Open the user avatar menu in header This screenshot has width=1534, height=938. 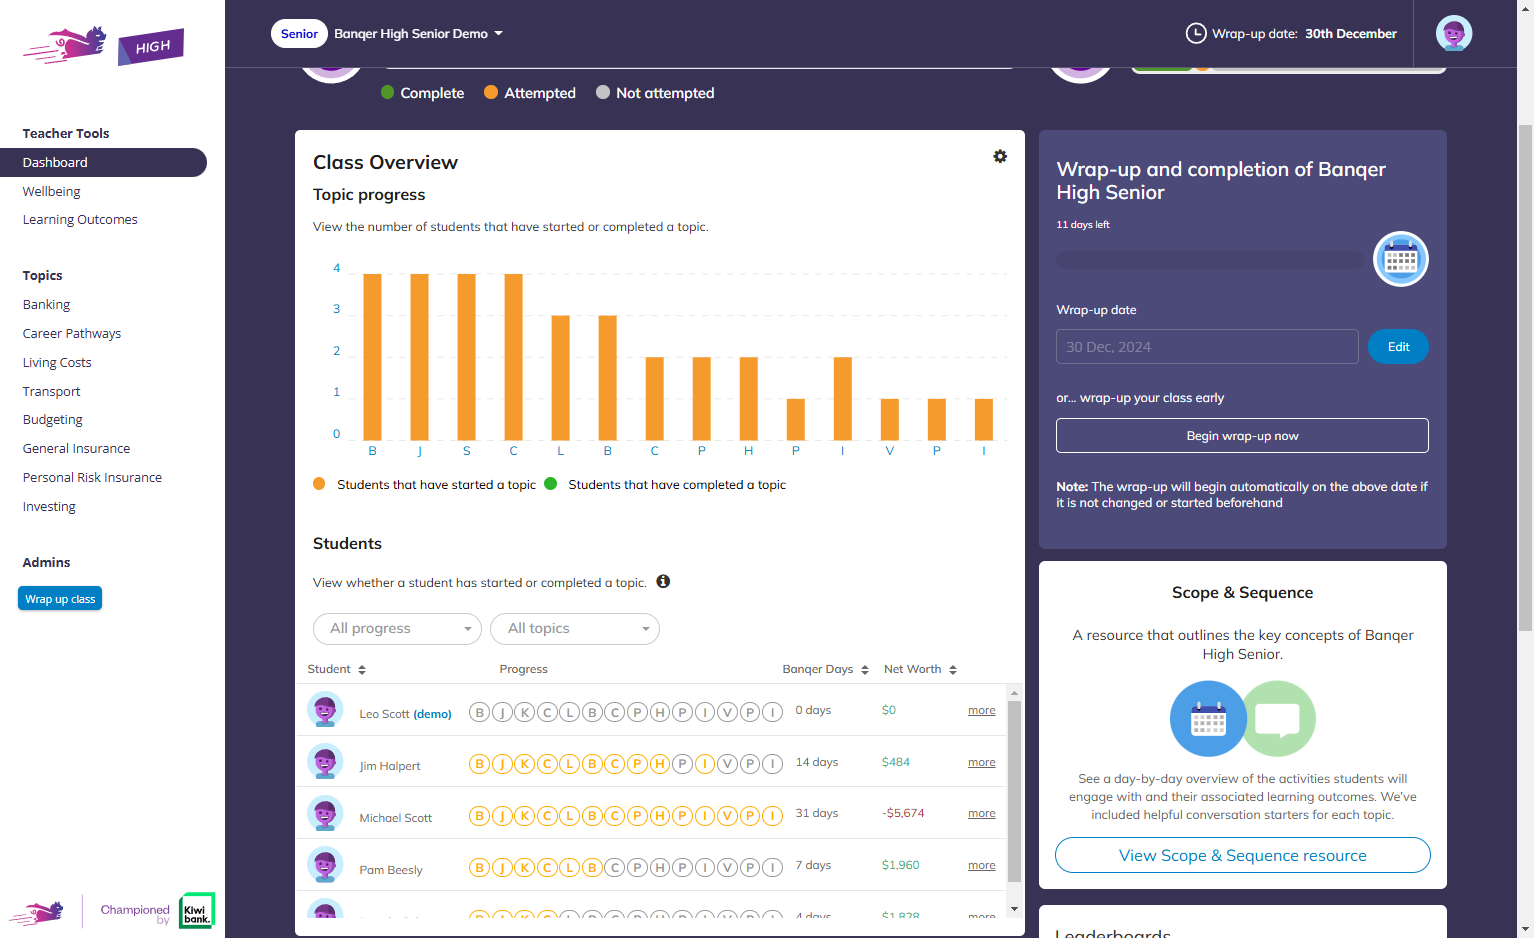[1454, 33]
